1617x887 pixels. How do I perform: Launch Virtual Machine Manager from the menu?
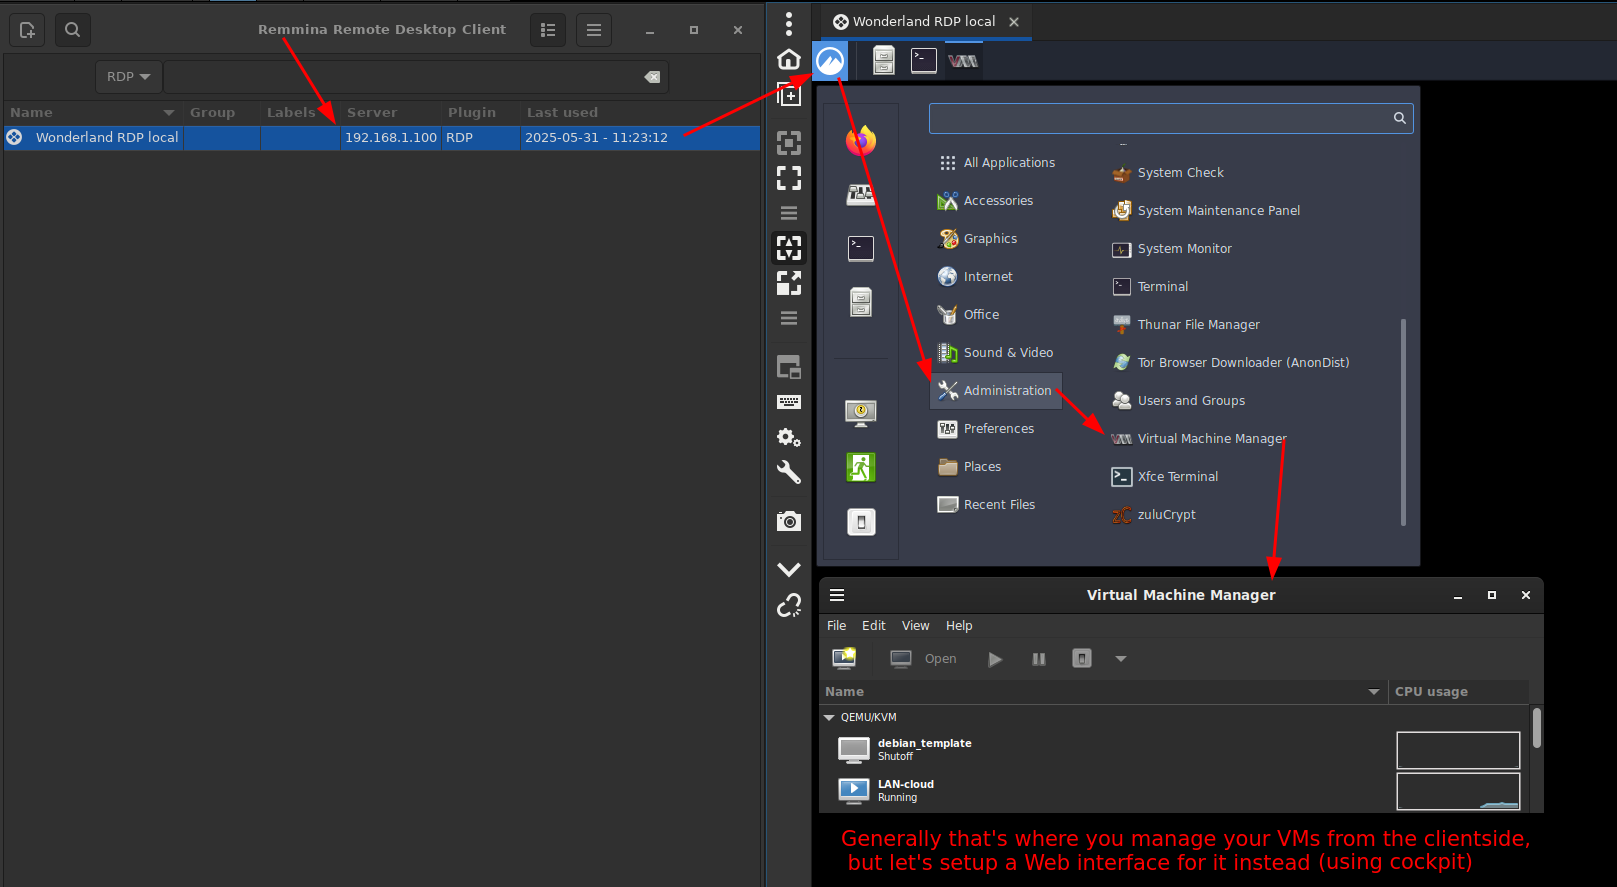[x=1199, y=439]
